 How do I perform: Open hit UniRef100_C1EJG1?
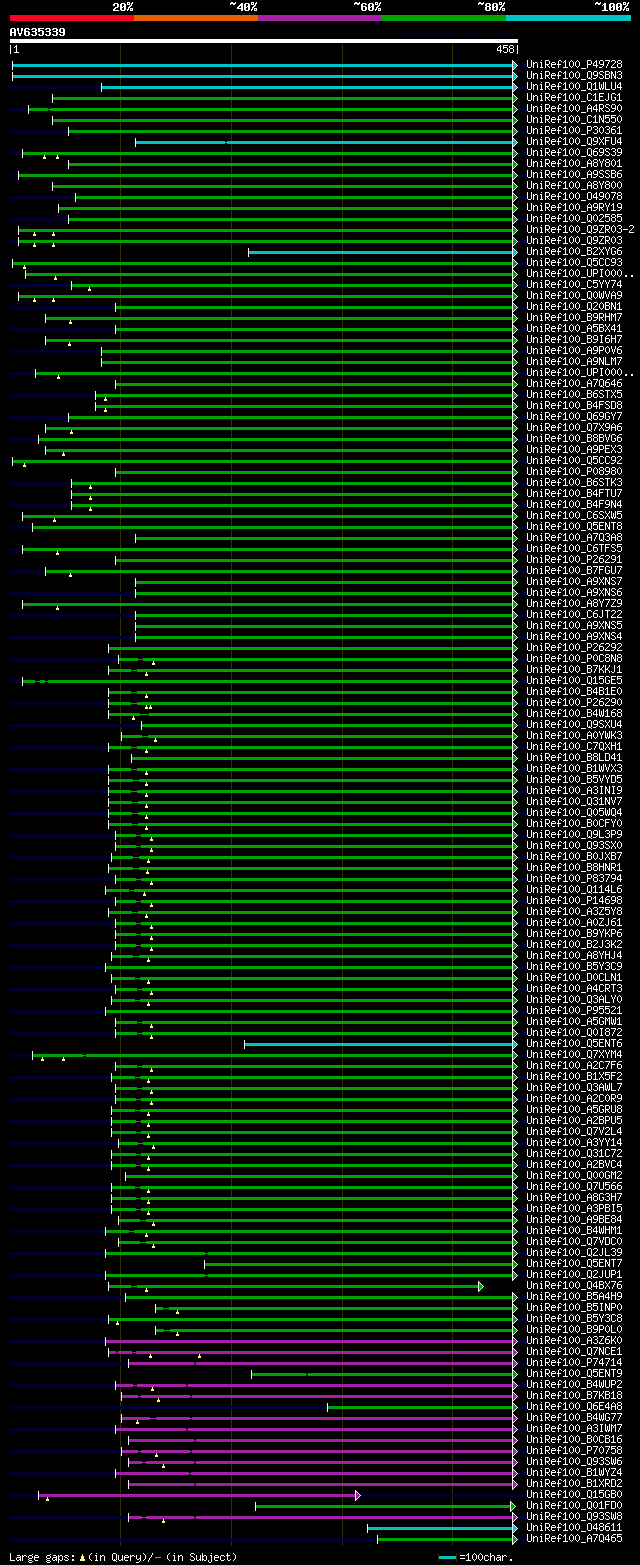pos(574,97)
